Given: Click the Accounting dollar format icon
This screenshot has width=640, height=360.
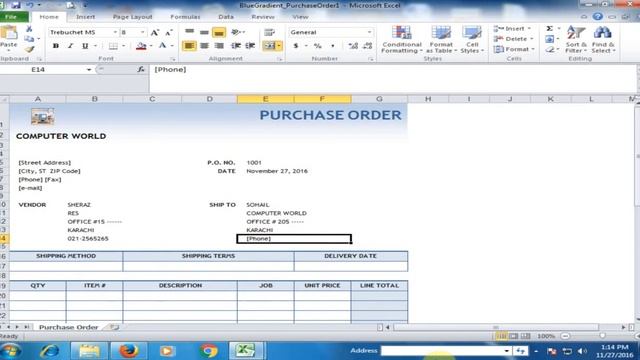Looking at the screenshot, I should pyautogui.click(x=296, y=46).
